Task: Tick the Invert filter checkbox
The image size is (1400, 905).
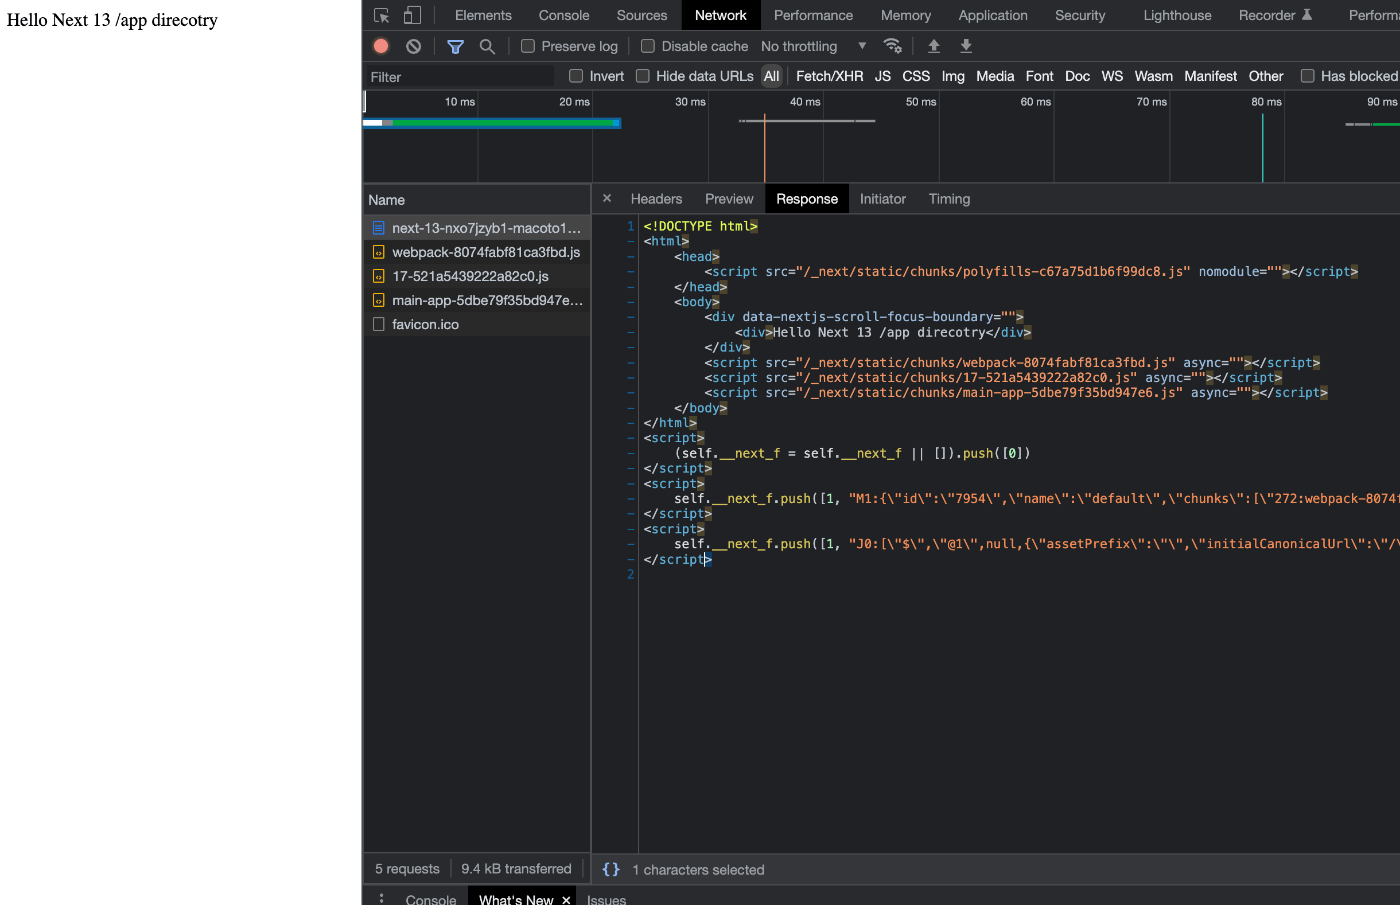Action: click(576, 76)
